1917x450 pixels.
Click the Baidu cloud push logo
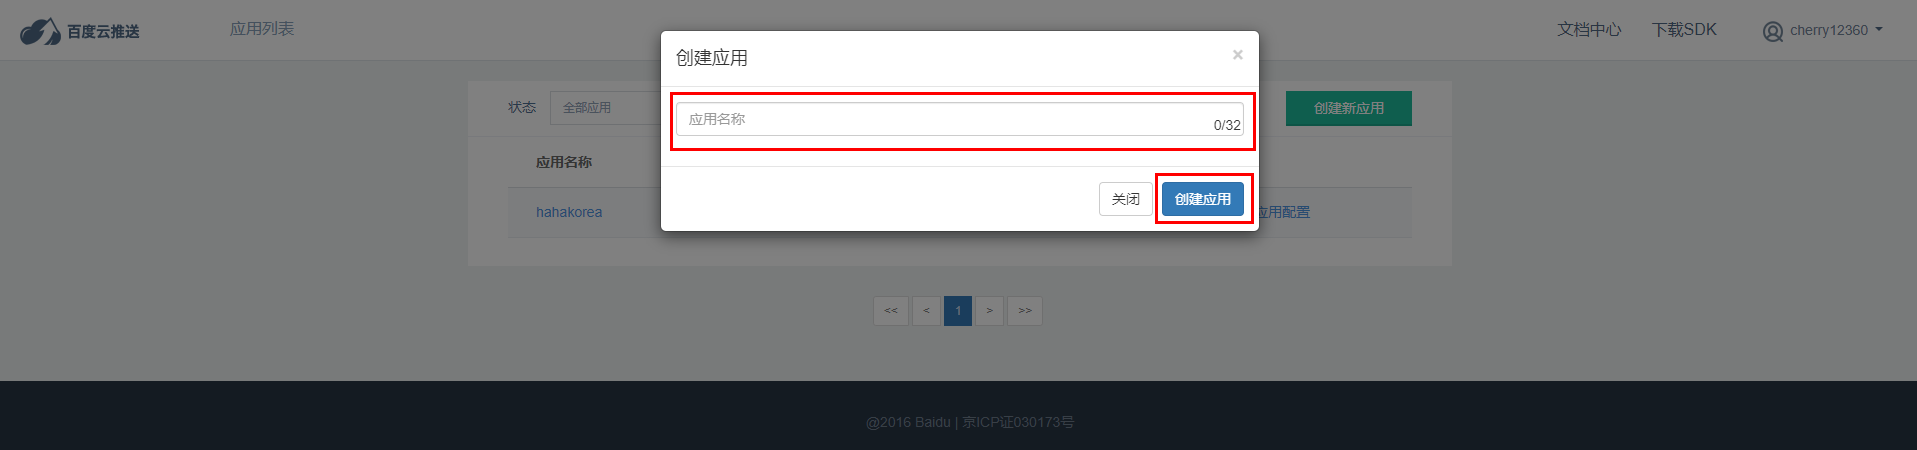click(80, 31)
